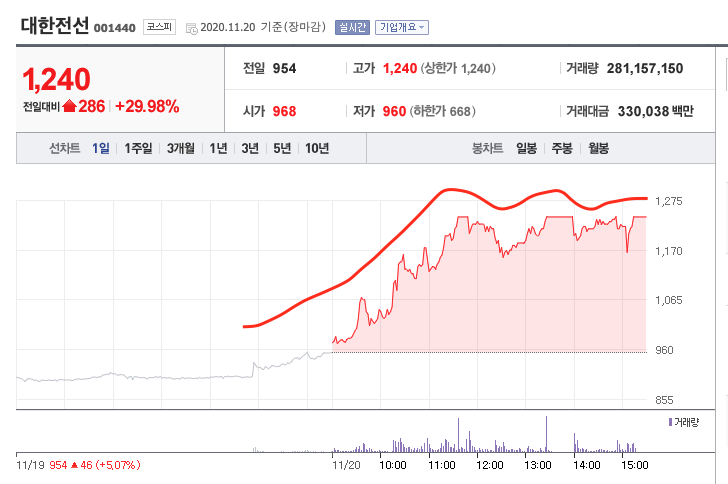Click the stock code 001440

point(115,28)
